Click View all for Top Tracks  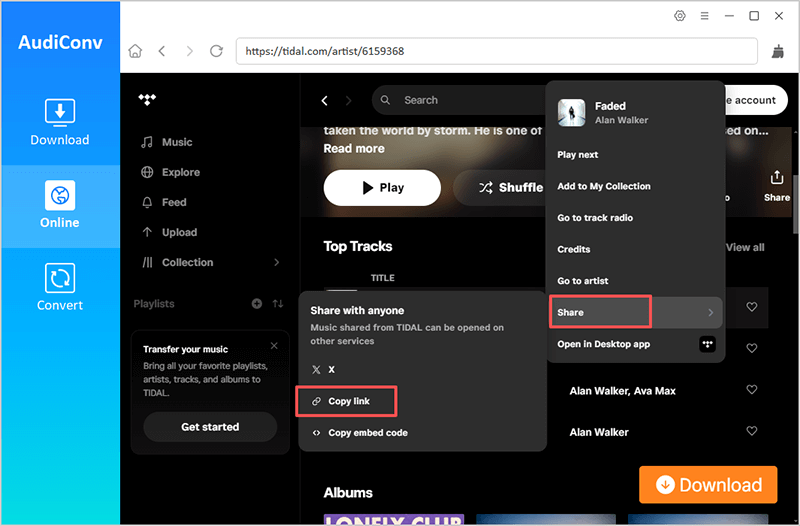click(745, 247)
